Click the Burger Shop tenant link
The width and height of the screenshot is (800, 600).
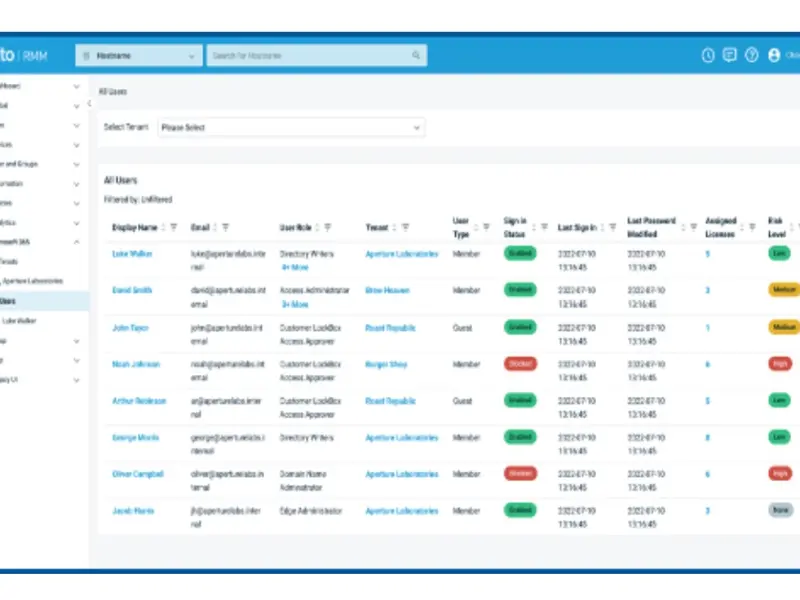coord(386,364)
